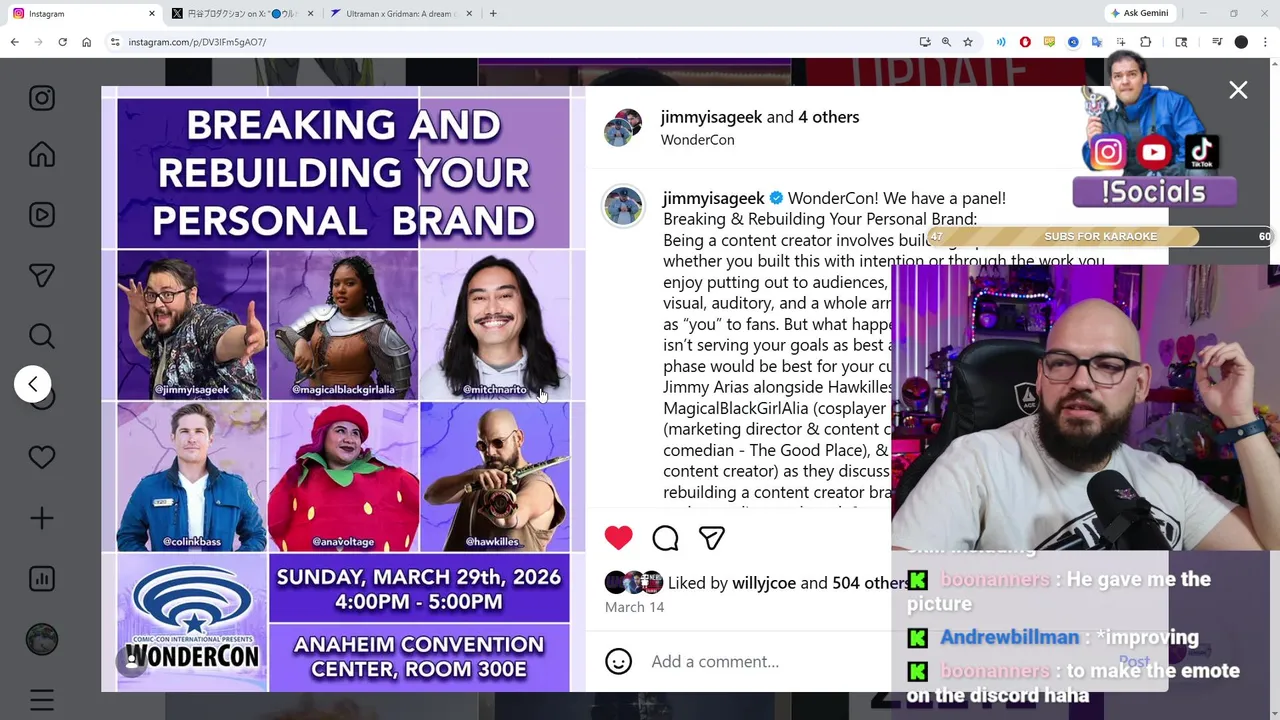Image resolution: width=1280 pixels, height=720 pixels.
Task: Open the '4 others' collaborators list
Action: 828,117
